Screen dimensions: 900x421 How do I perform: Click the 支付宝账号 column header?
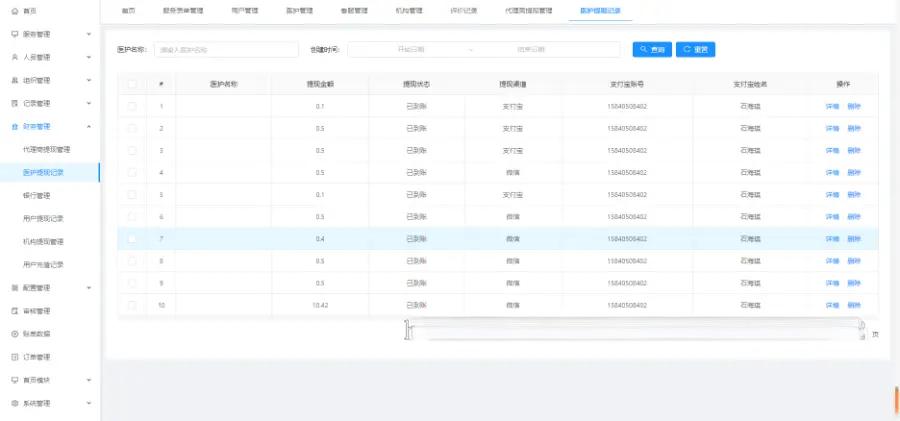pyautogui.click(x=627, y=84)
